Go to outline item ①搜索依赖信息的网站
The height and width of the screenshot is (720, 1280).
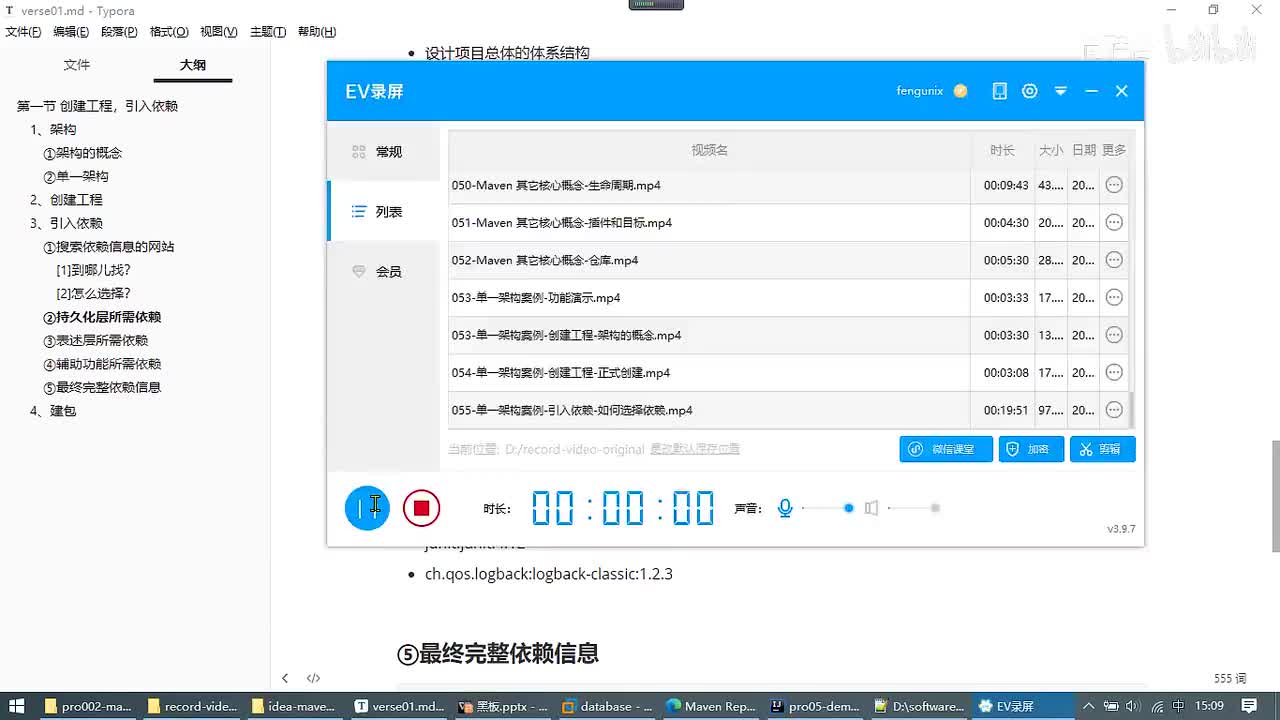pos(108,247)
